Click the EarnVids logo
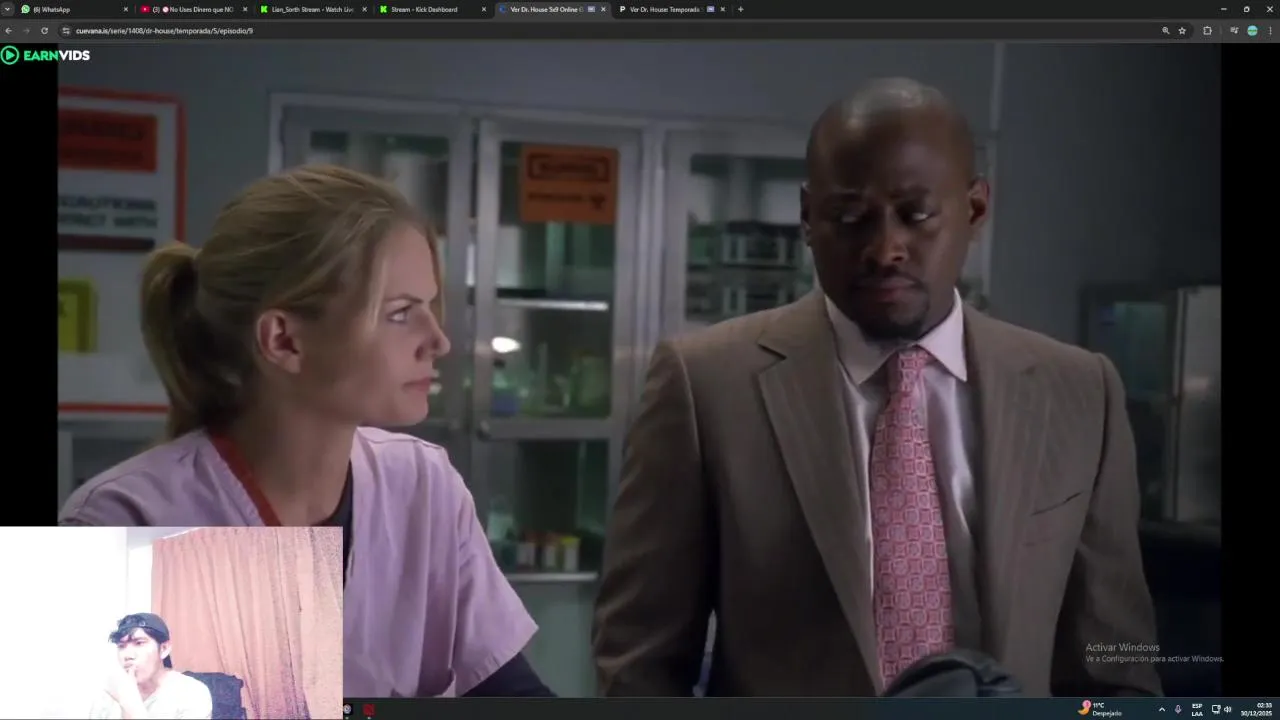Screen dimensions: 1280x720 [x=46, y=55]
